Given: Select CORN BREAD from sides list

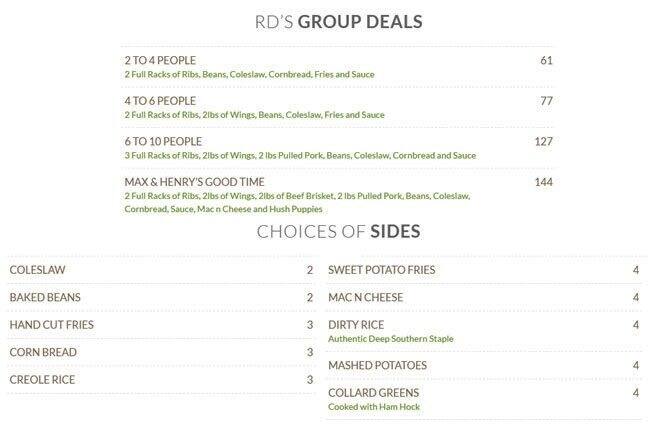Looking at the screenshot, I should click(x=43, y=352).
